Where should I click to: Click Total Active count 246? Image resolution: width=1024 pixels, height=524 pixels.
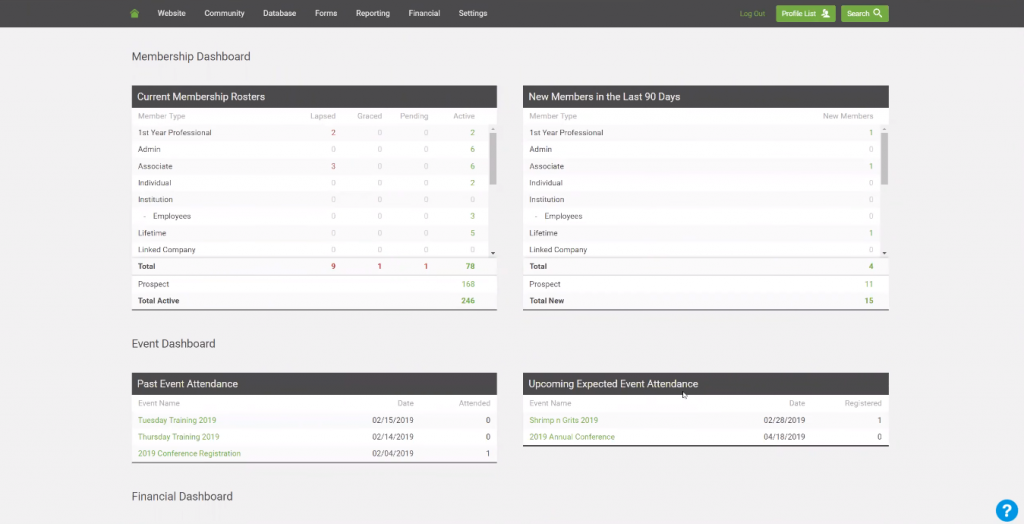(468, 301)
